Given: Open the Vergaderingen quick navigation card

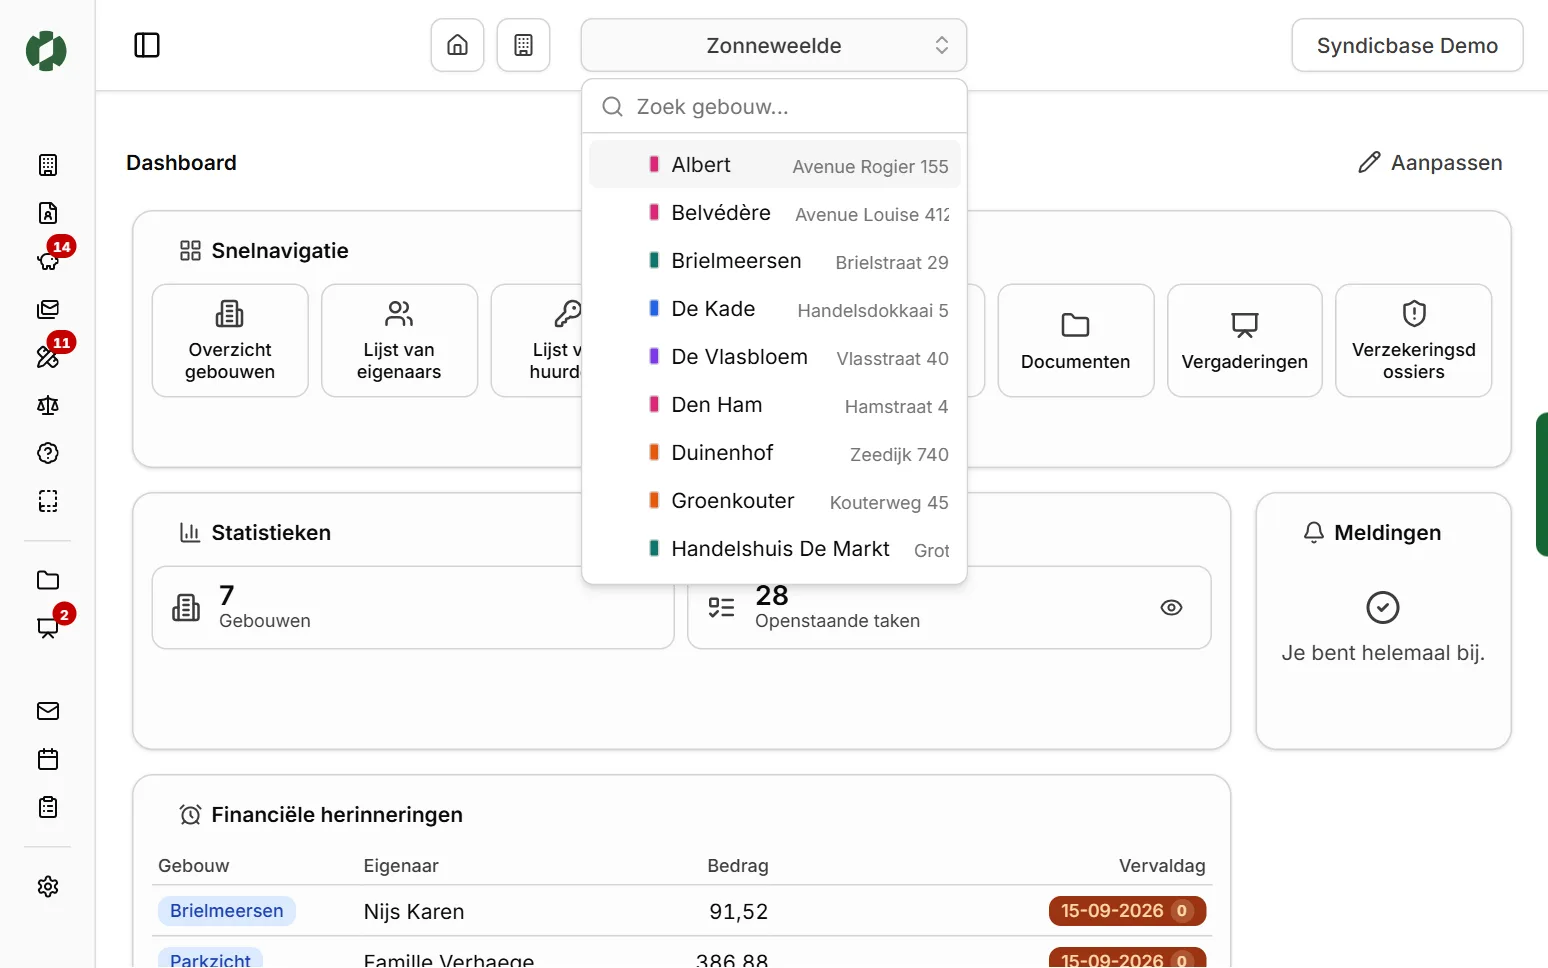Looking at the screenshot, I should 1245,341.
